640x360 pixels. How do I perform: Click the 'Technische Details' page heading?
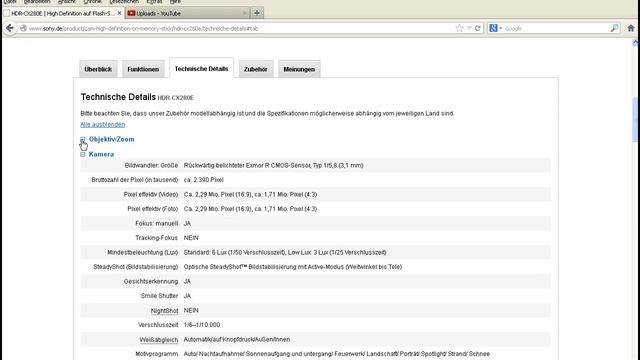click(118, 97)
